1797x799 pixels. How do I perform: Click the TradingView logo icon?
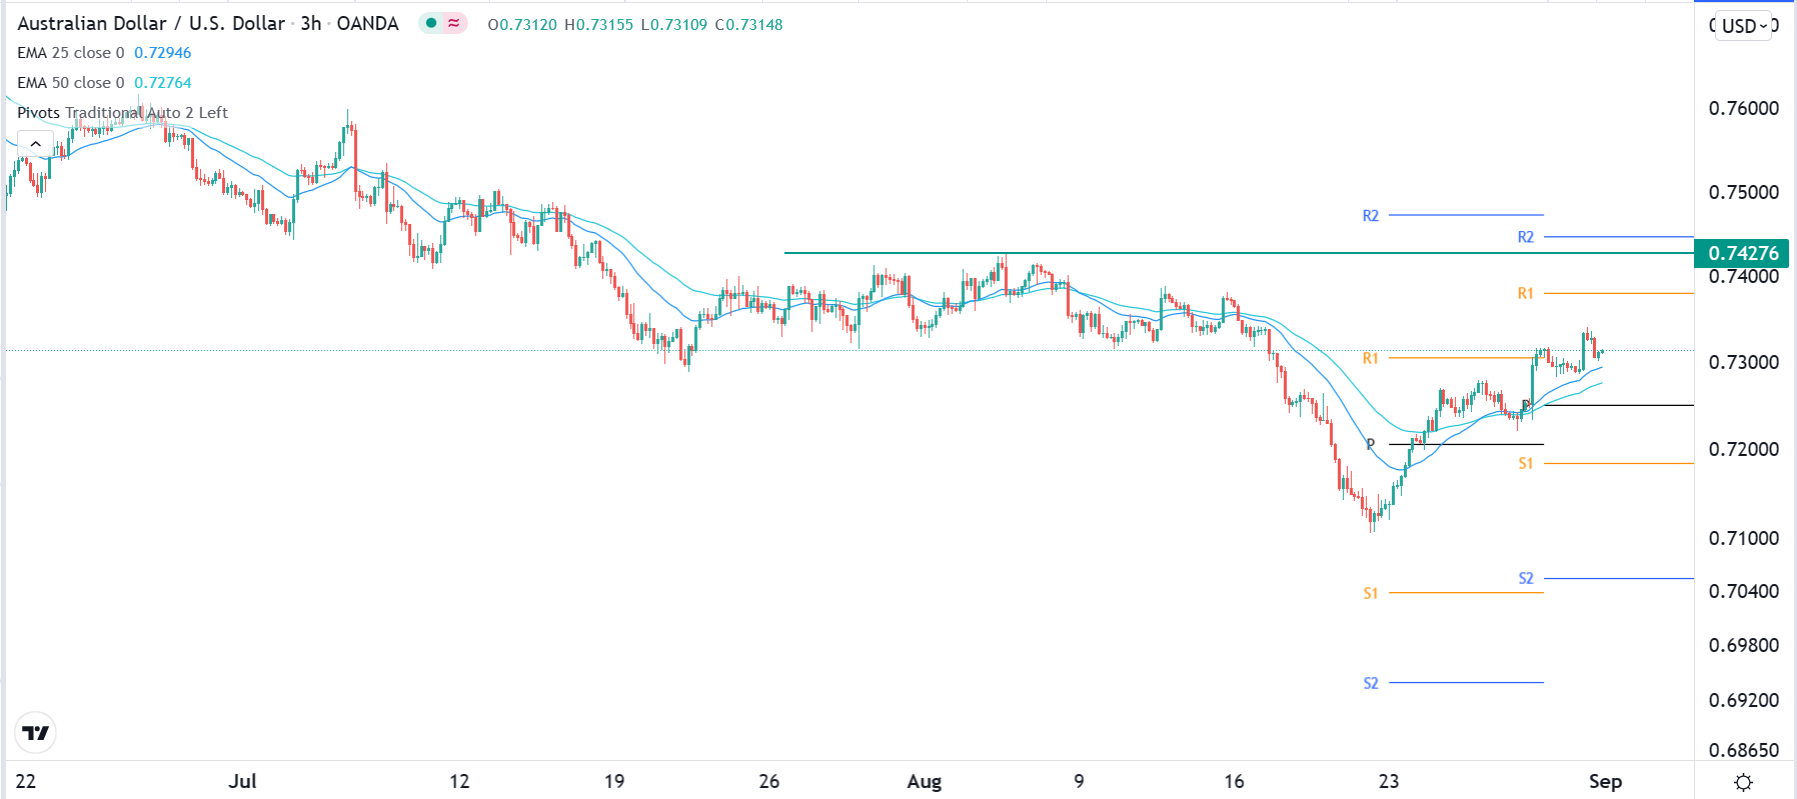[x=36, y=733]
